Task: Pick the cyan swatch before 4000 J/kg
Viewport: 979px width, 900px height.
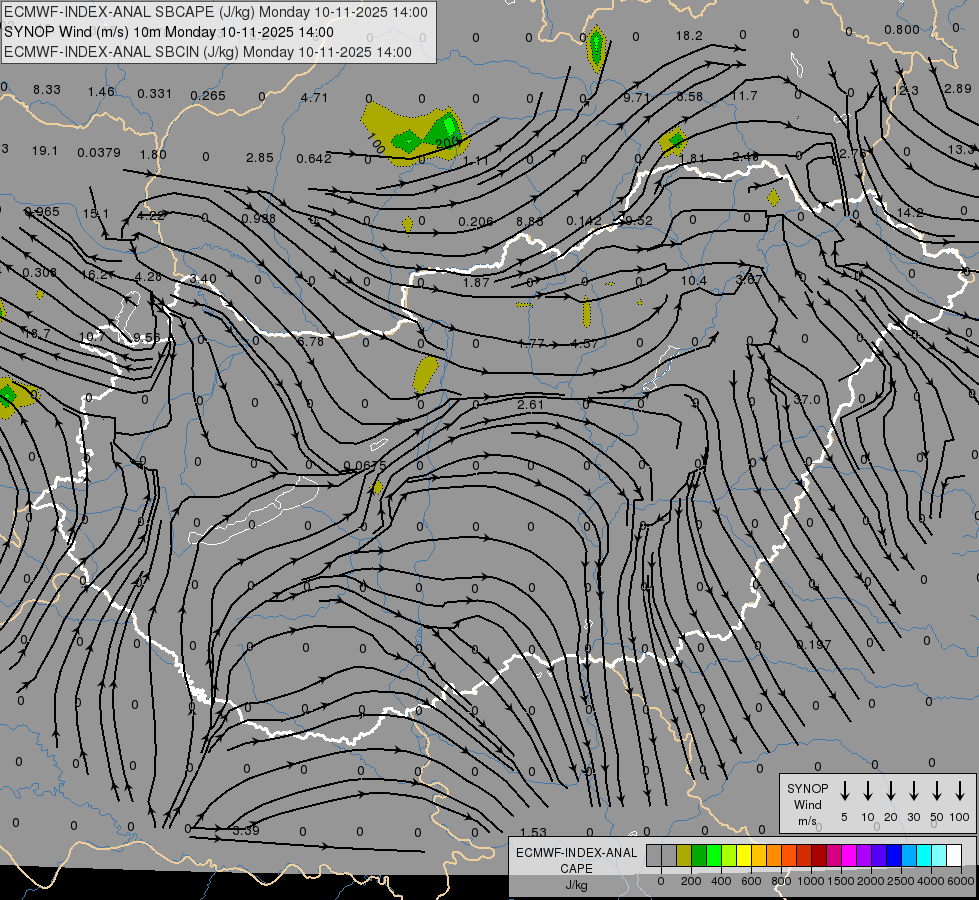Action: point(924,856)
